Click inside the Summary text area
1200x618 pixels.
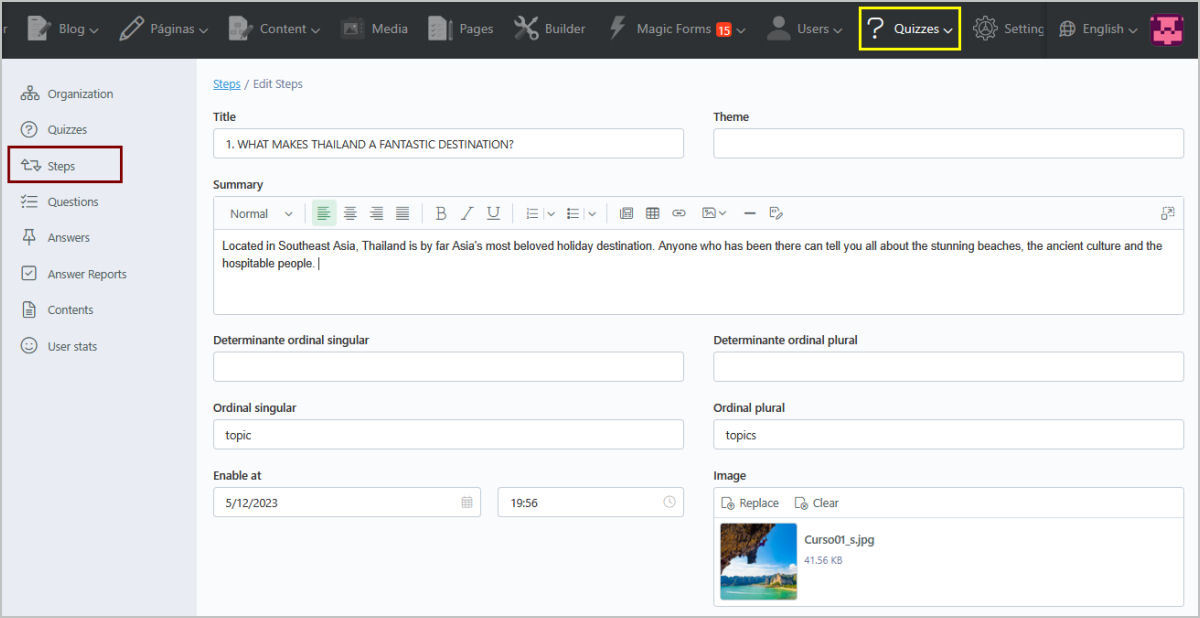(x=698, y=272)
